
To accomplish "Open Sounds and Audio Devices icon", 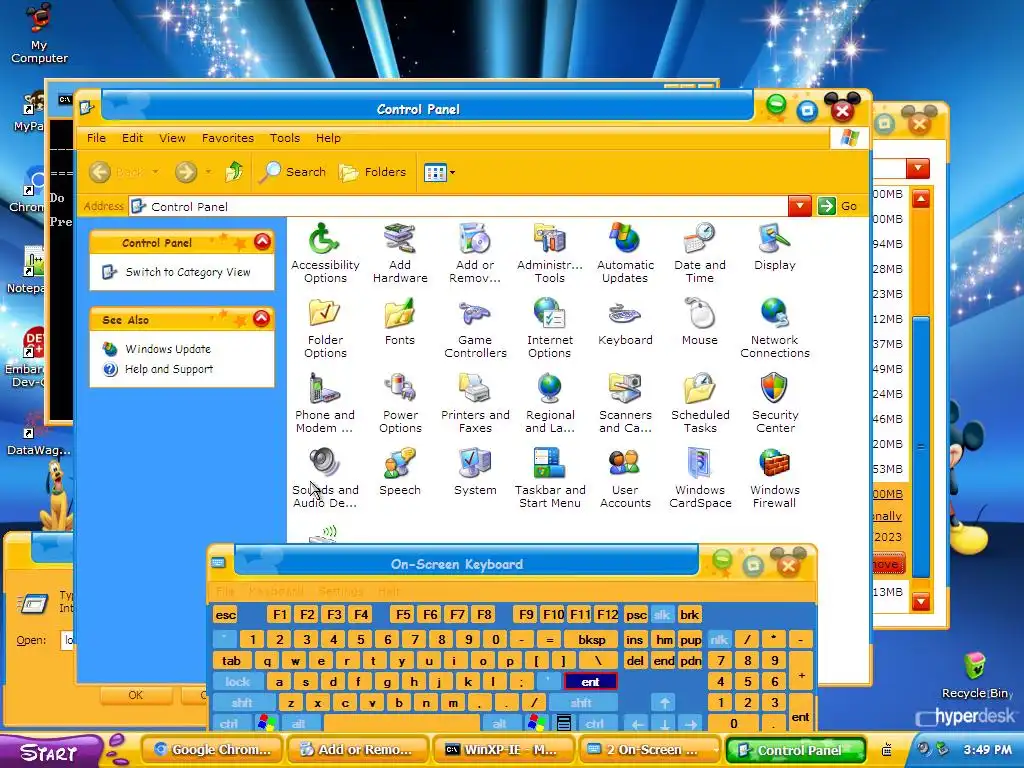I will (325, 479).
